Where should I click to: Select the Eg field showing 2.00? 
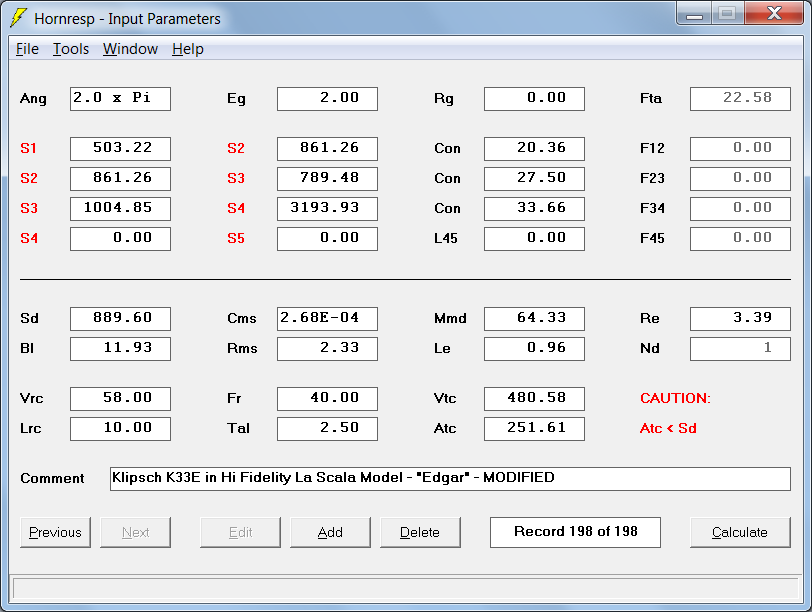(327, 98)
